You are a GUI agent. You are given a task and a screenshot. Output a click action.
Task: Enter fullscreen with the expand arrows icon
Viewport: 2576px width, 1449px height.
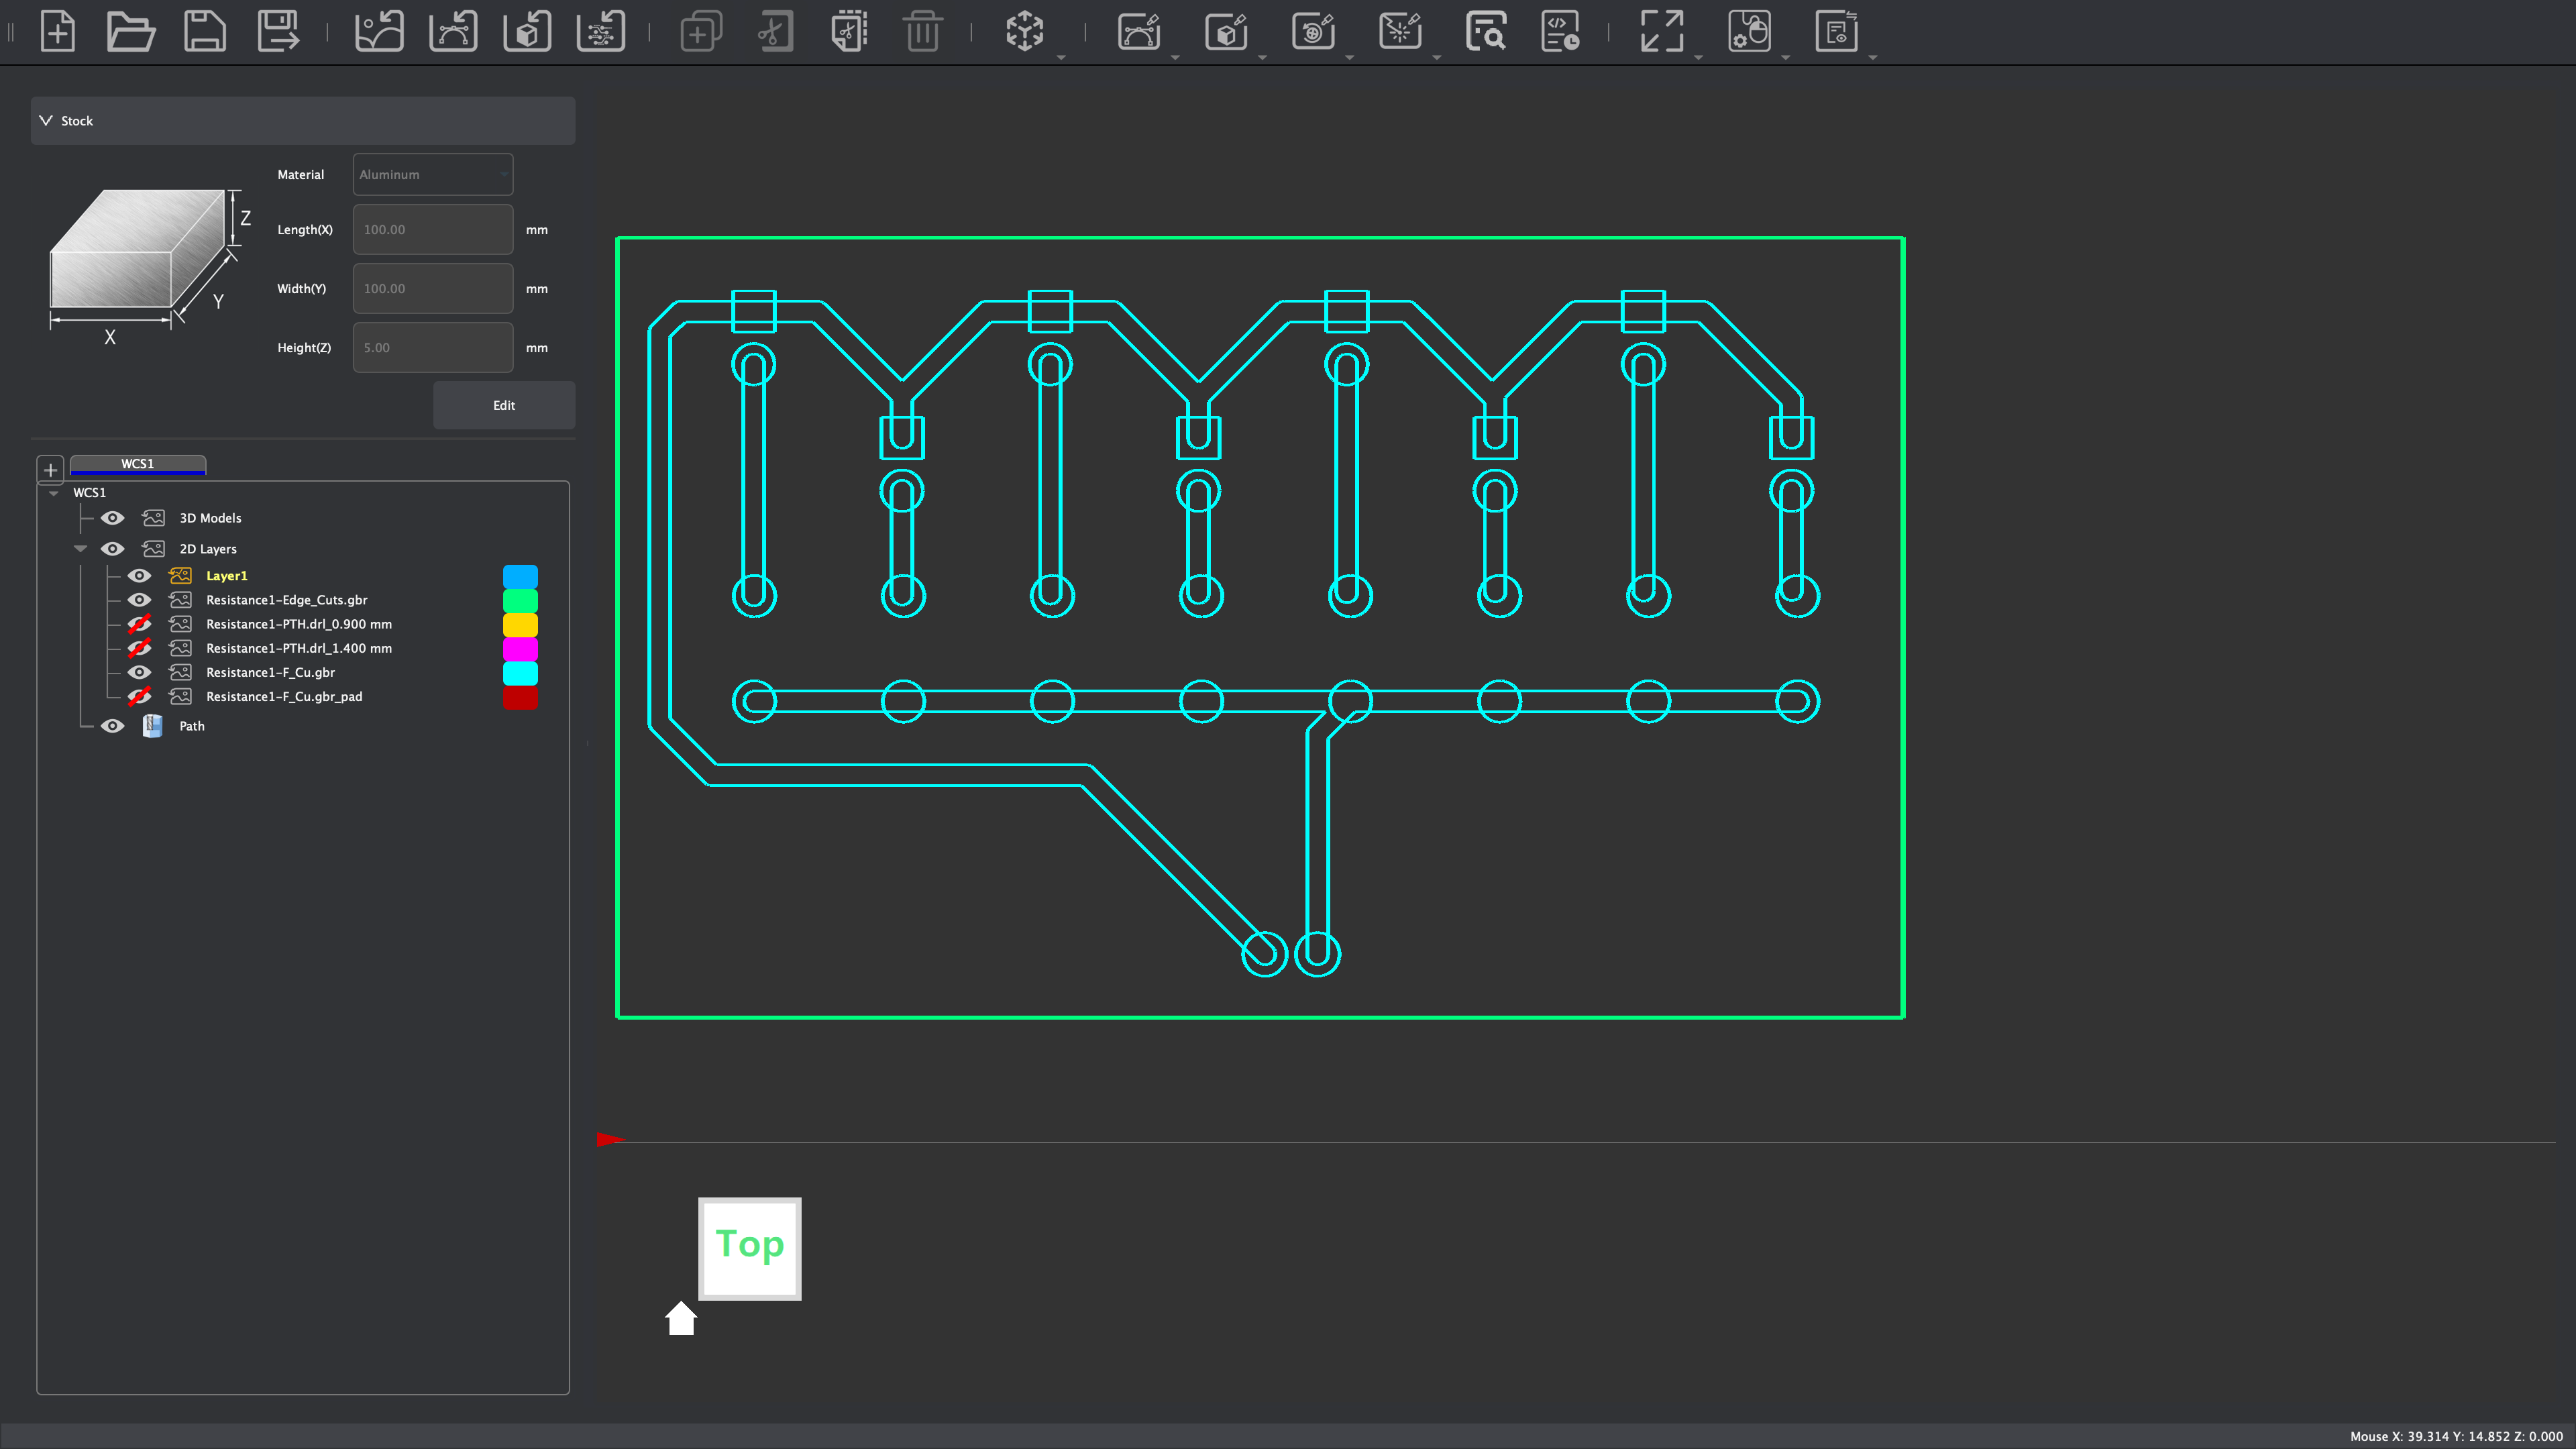pos(1663,31)
